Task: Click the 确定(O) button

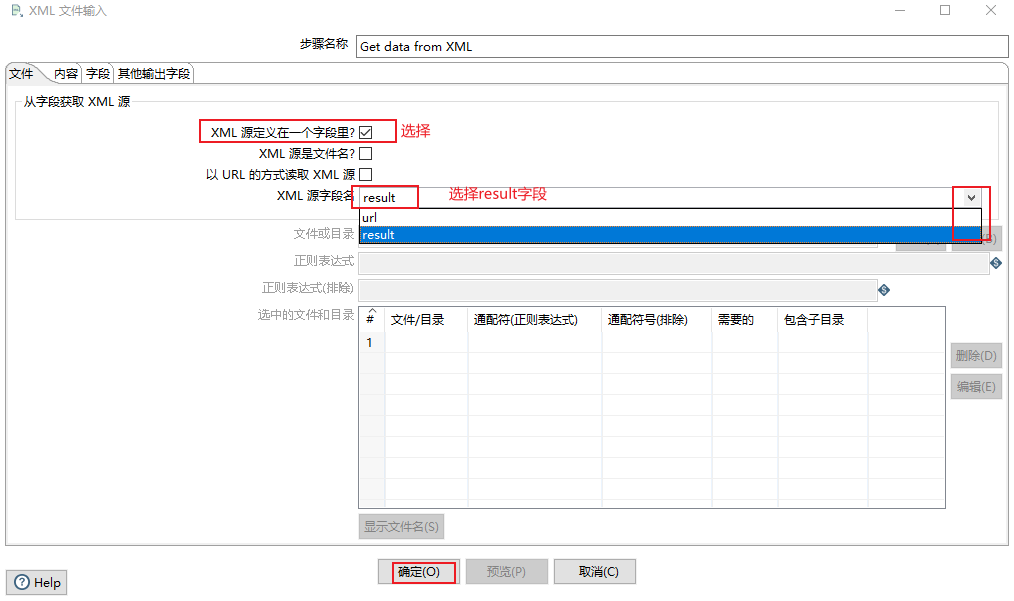Action: [418, 572]
